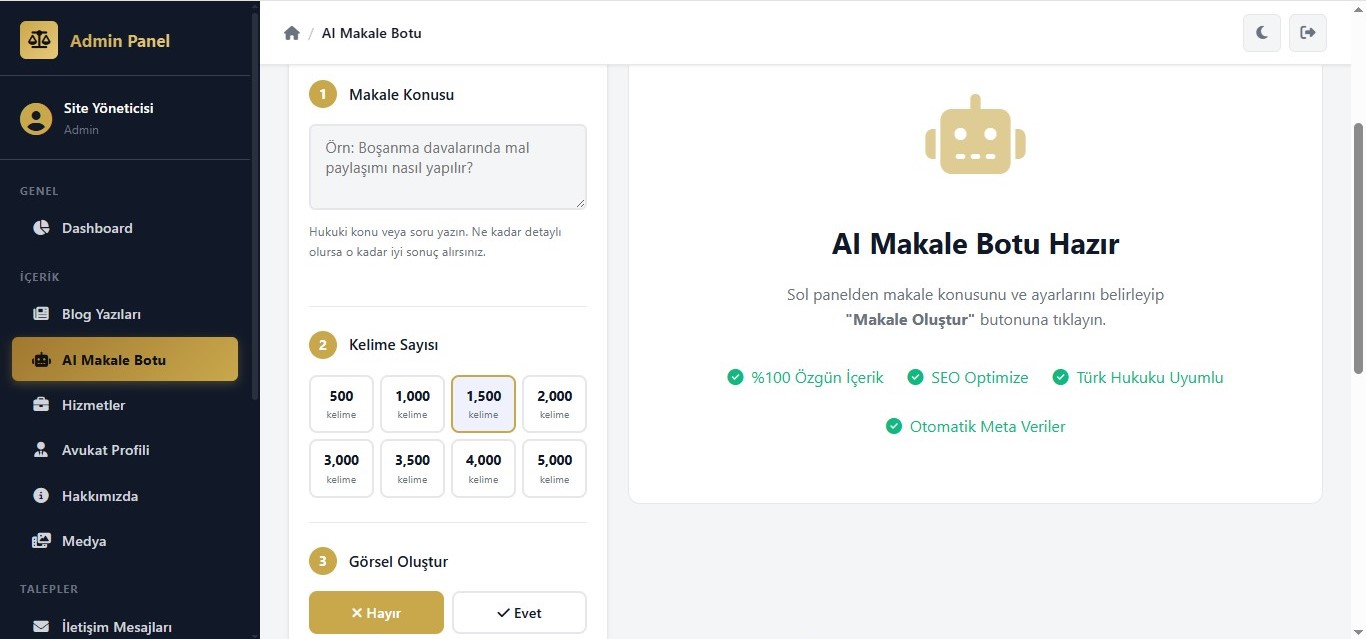The image size is (1366, 639).
Task: Open the Site Yöneticisi user avatar
Action: (36, 118)
